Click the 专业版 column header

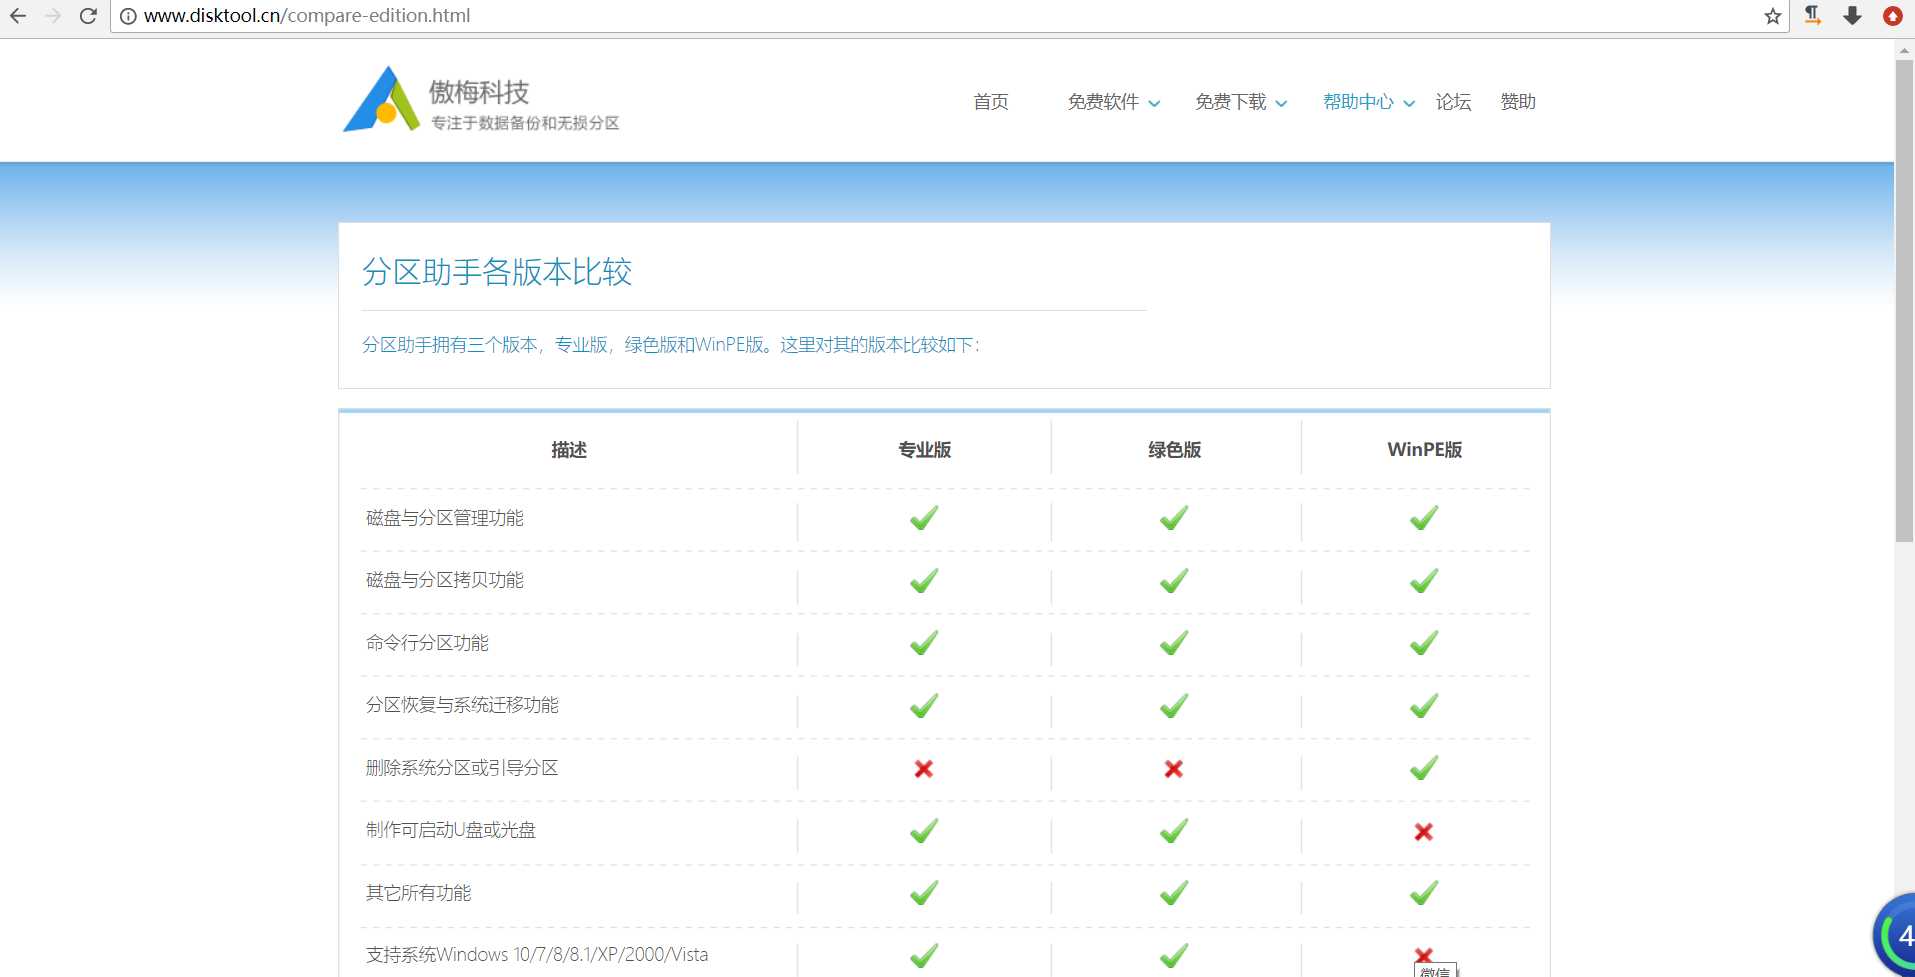tap(924, 450)
